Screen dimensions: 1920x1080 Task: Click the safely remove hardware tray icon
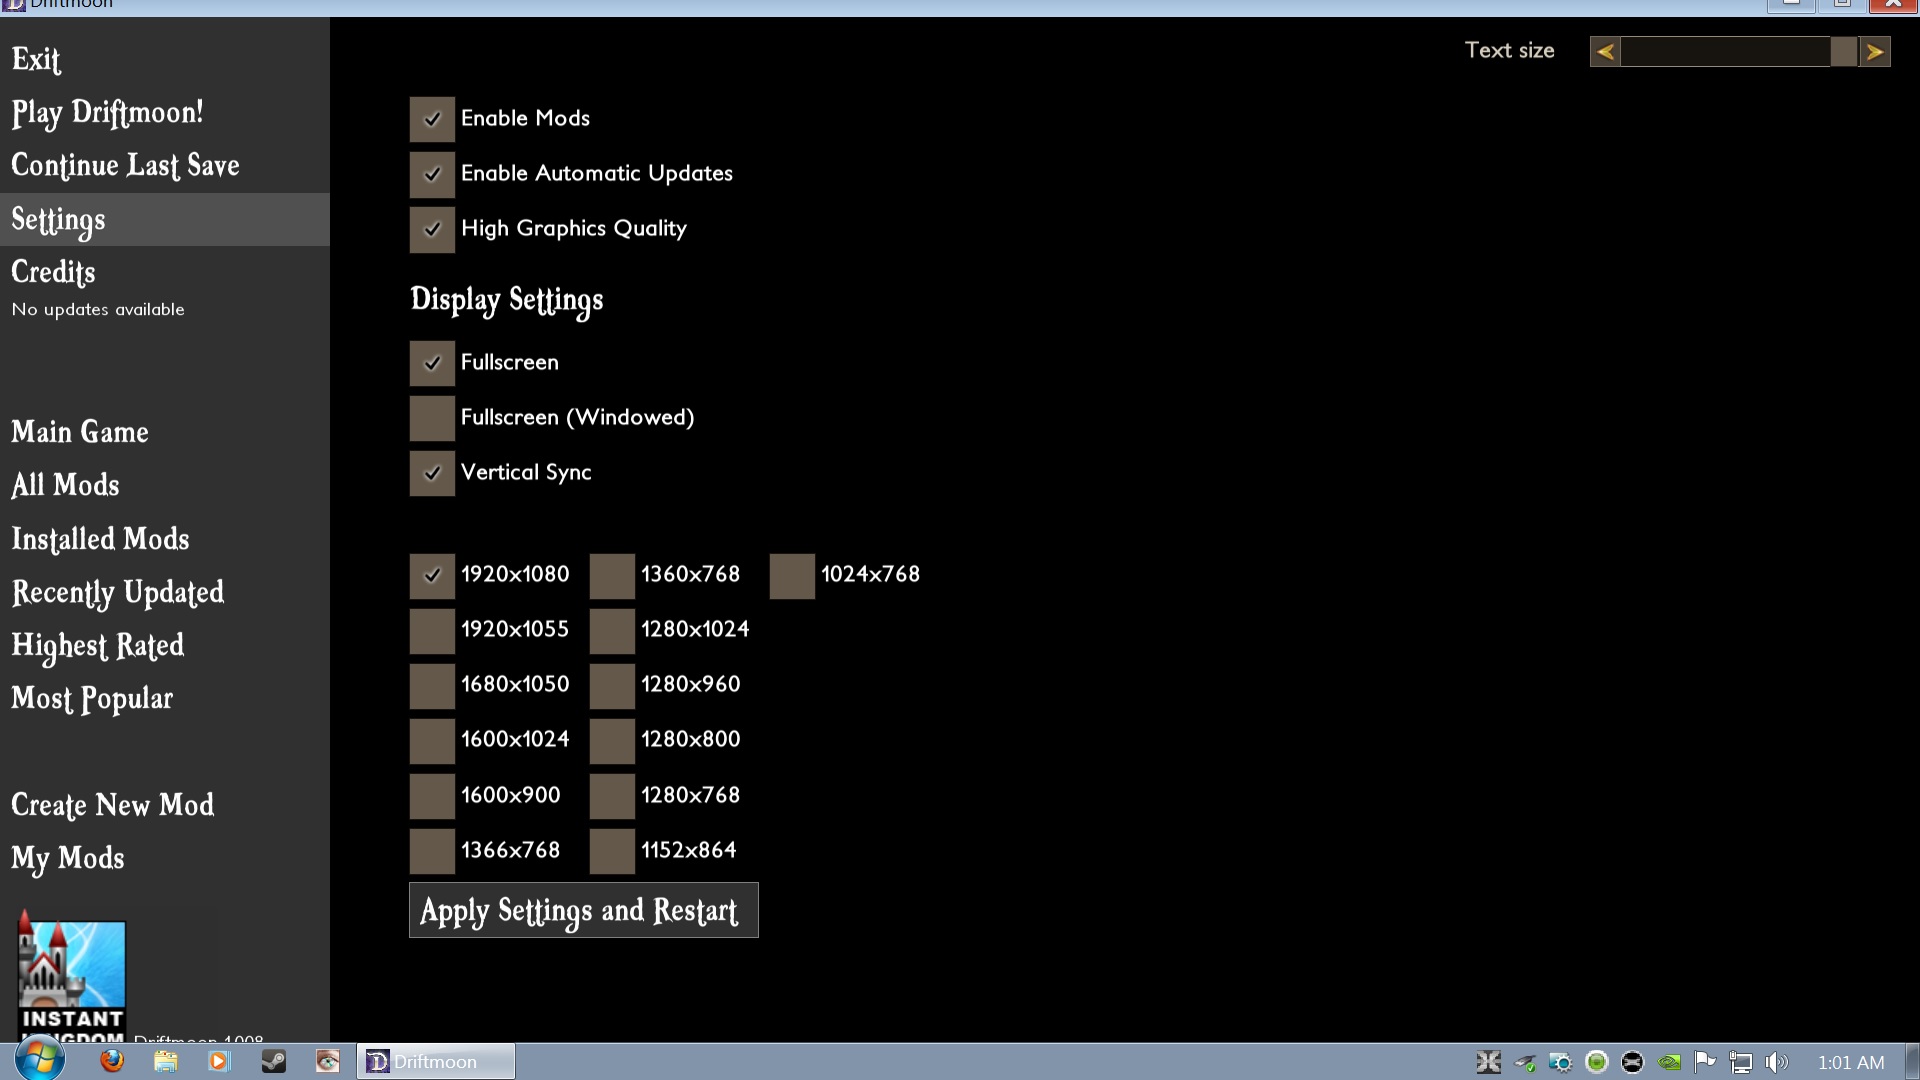[1525, 1062]
